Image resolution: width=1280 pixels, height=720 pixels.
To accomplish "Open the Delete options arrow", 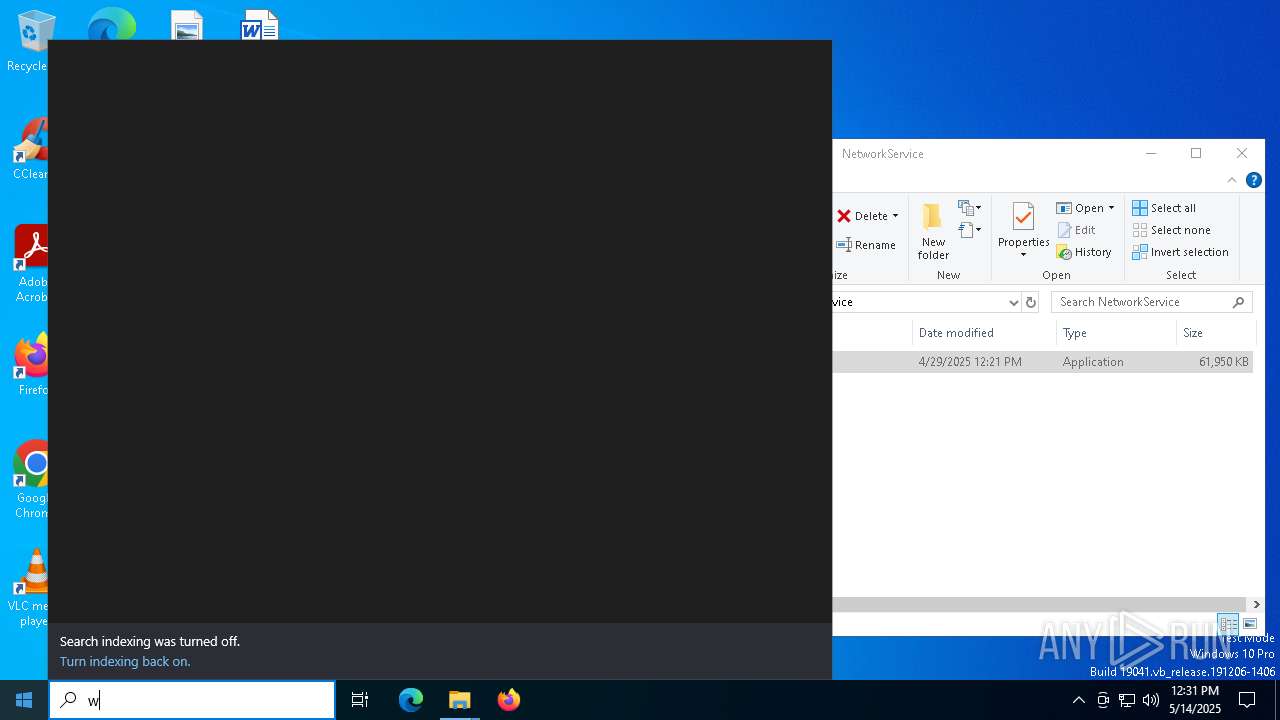I will click(x=895, y=216).
